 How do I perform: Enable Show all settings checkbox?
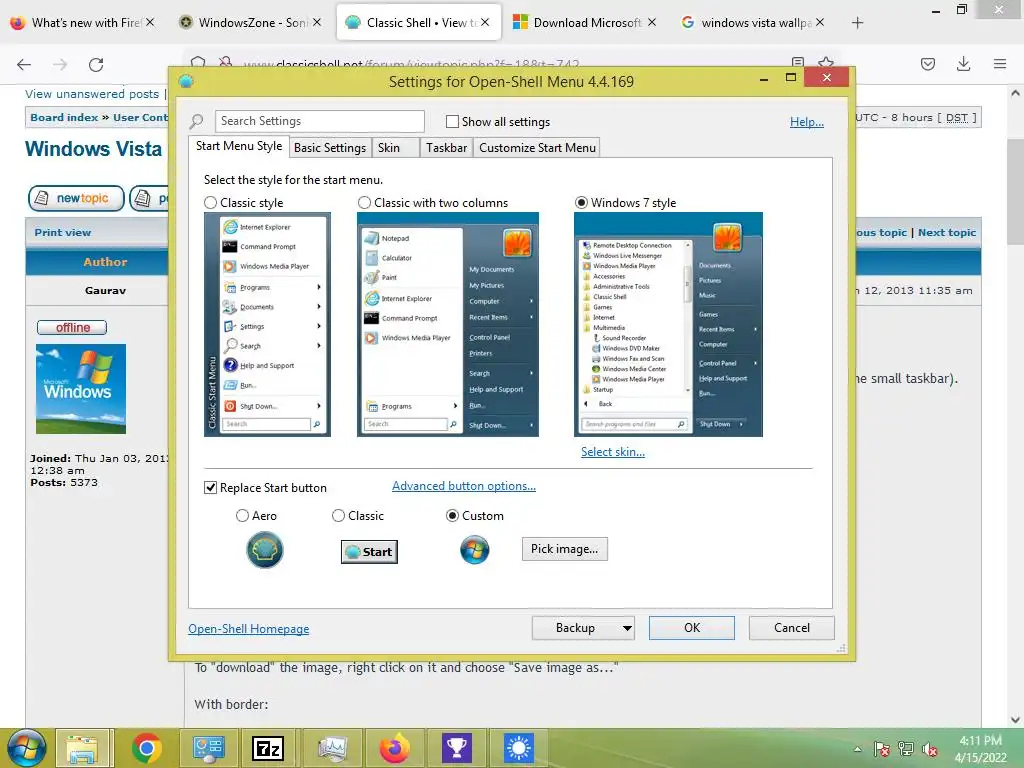click(452, 121)
